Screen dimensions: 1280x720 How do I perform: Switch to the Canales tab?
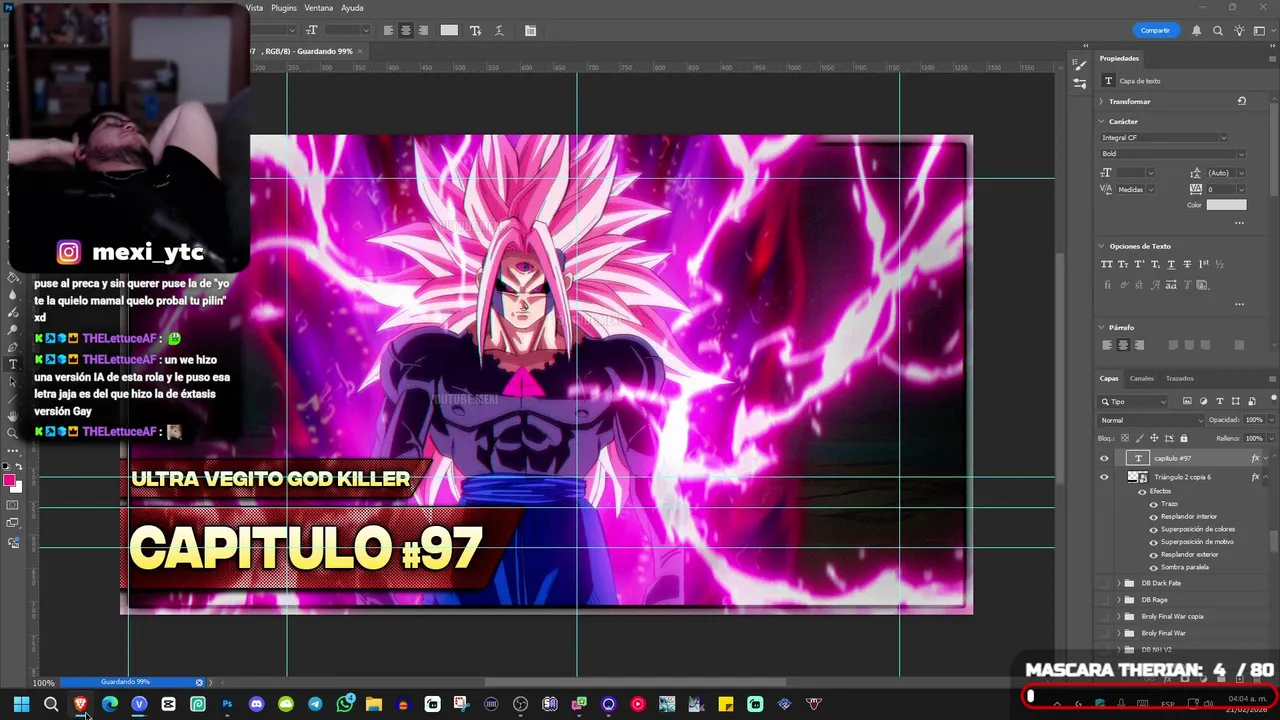(1141, 378)
